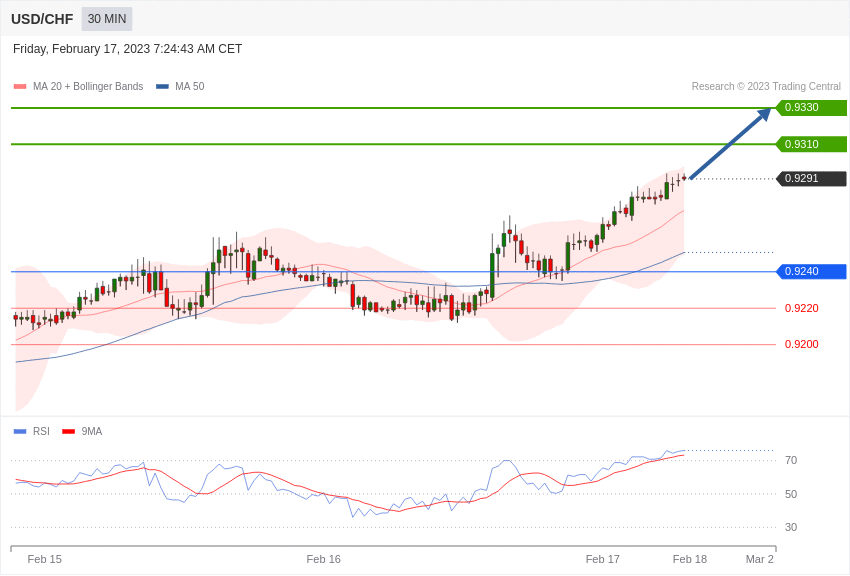Screen dimensions: 850x576
Task: Select the chart date and time text
Action: [127, 49]
